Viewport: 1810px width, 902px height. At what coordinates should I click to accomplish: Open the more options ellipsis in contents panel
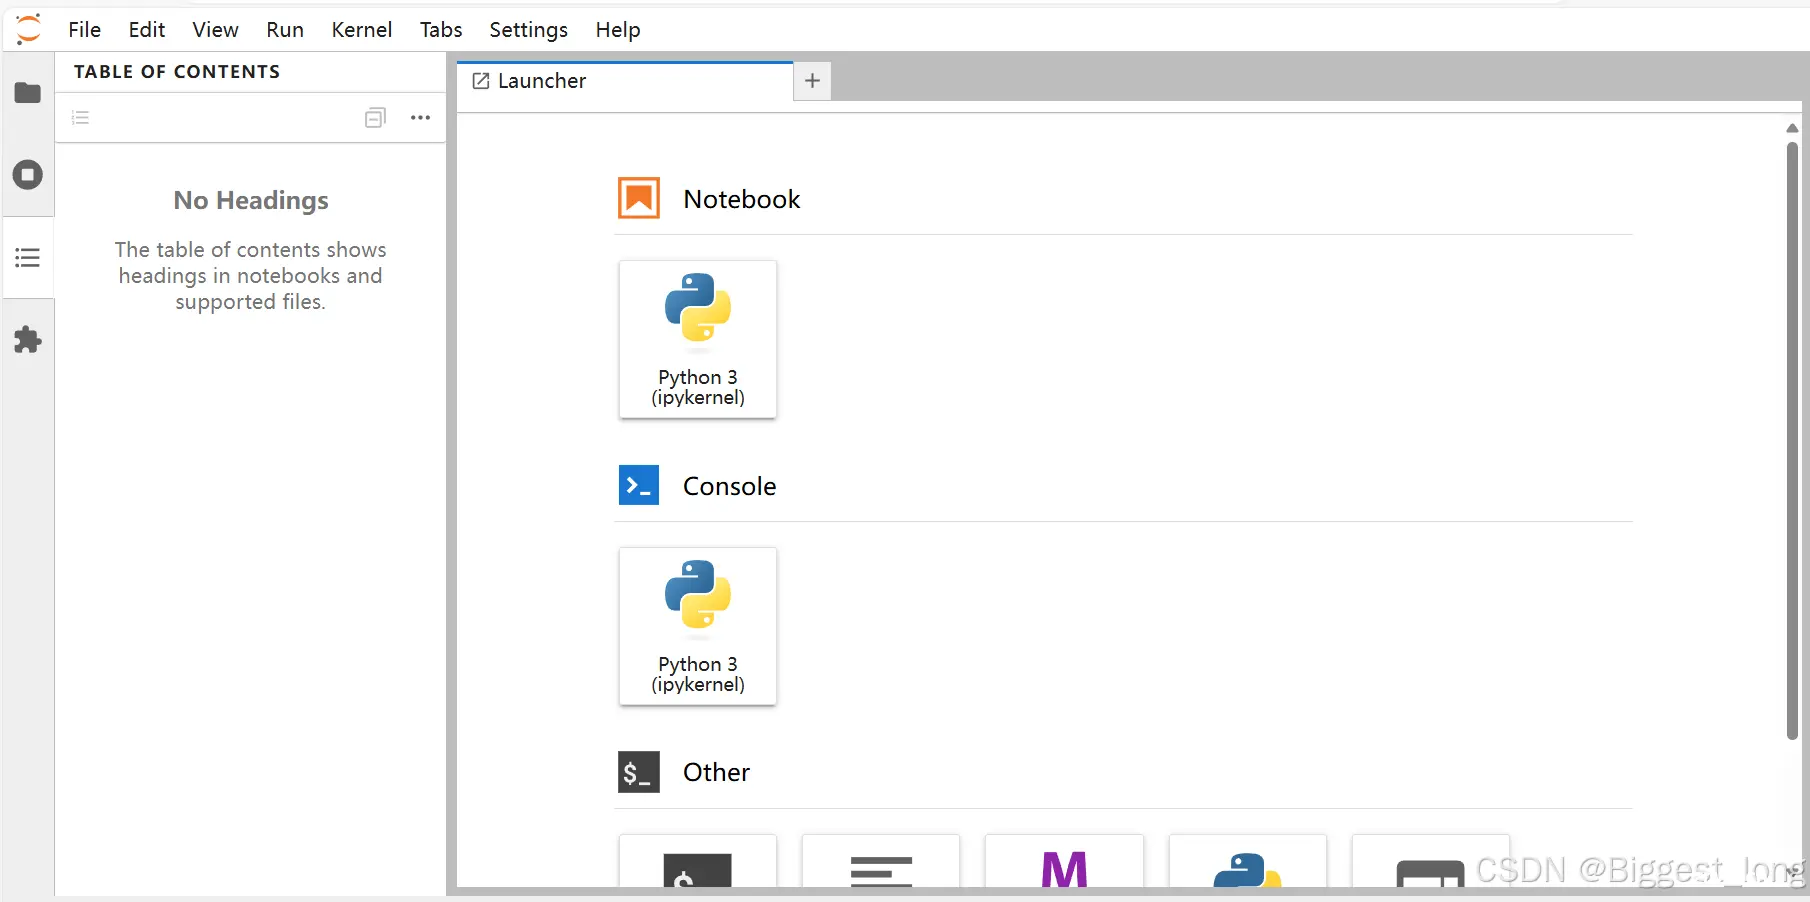point(420,118)
